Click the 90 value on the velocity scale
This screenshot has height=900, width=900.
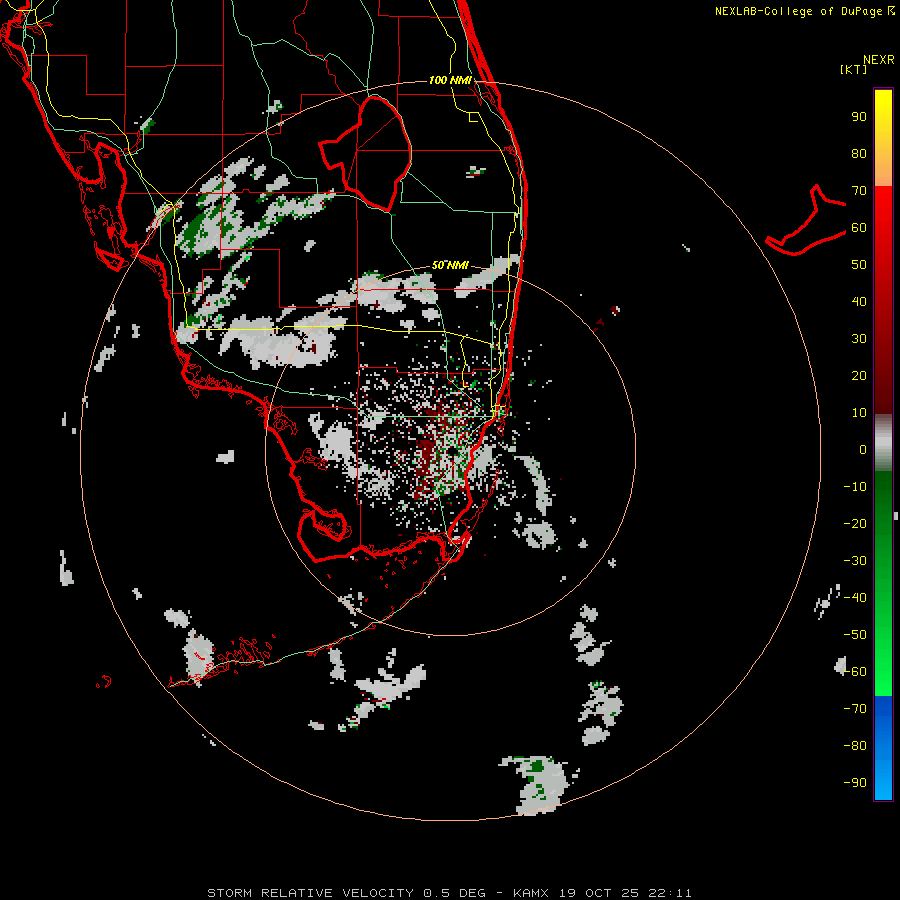tap(859, 117)
